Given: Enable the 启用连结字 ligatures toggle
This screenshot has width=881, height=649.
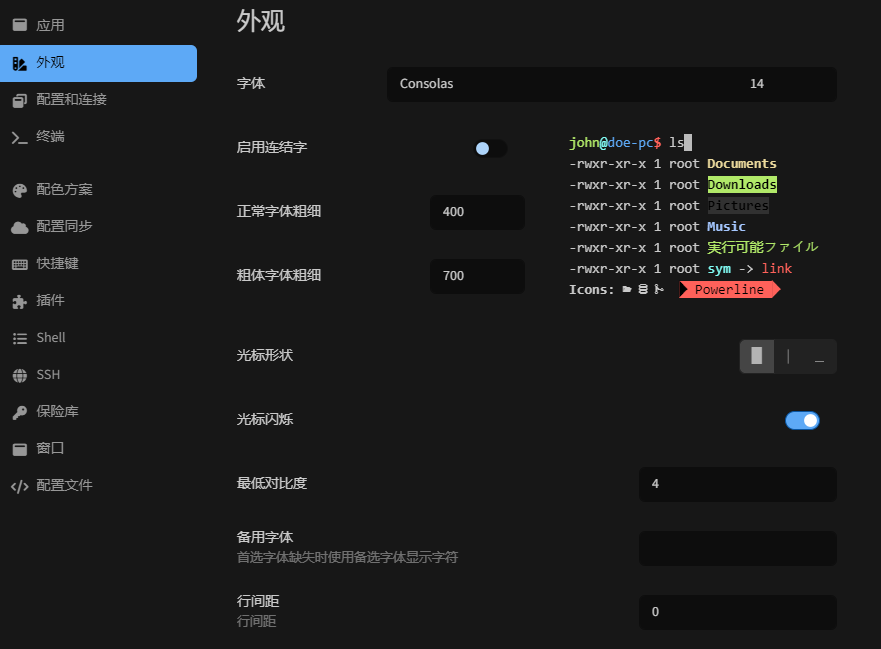Looking at the screenshot, I should pos(490,148).
